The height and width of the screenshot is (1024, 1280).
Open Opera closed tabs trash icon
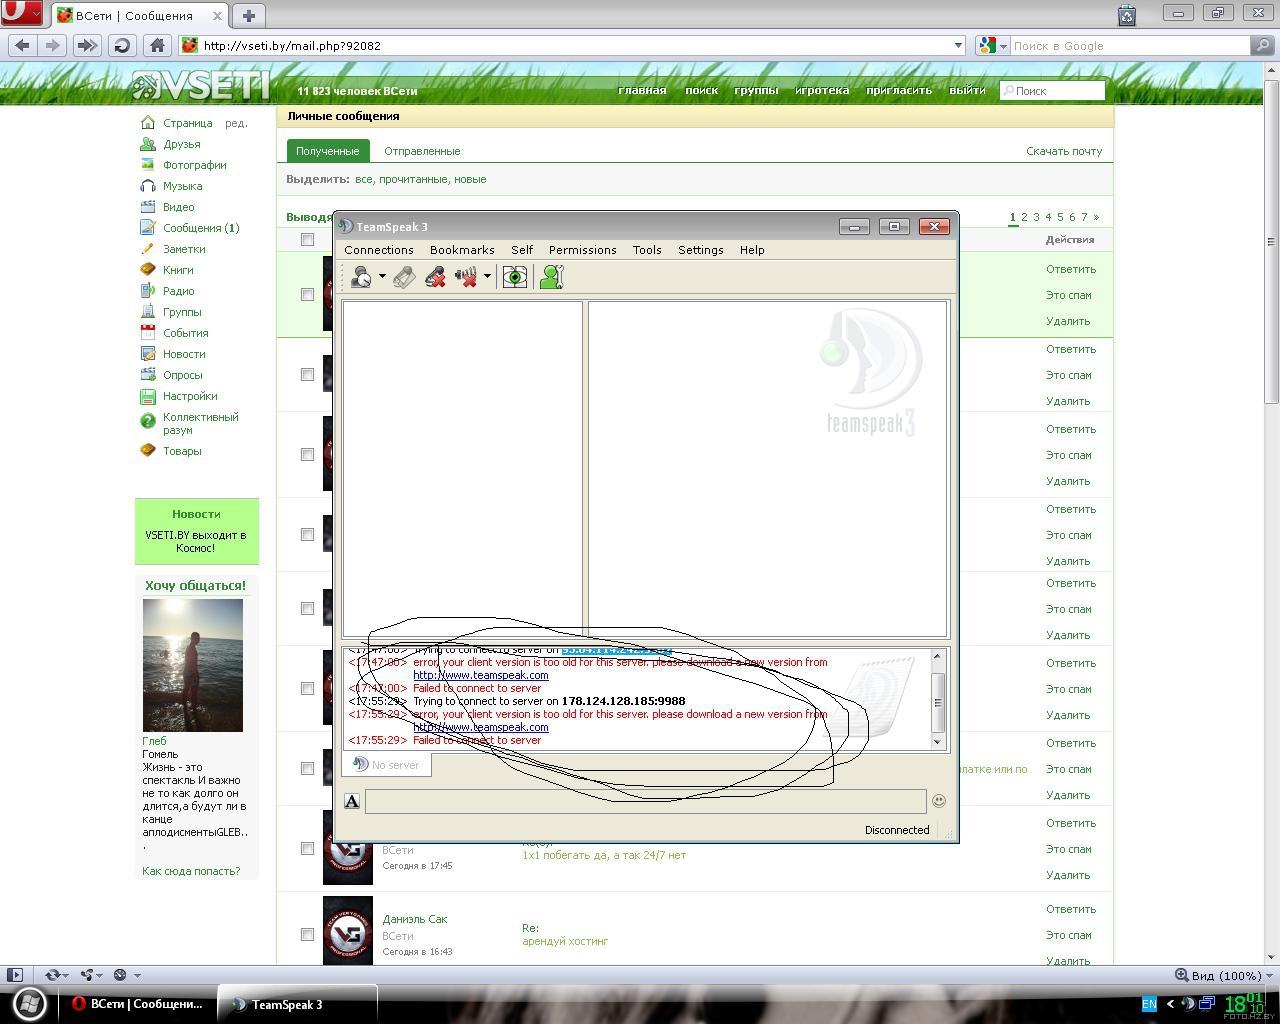coord(1127,14)
